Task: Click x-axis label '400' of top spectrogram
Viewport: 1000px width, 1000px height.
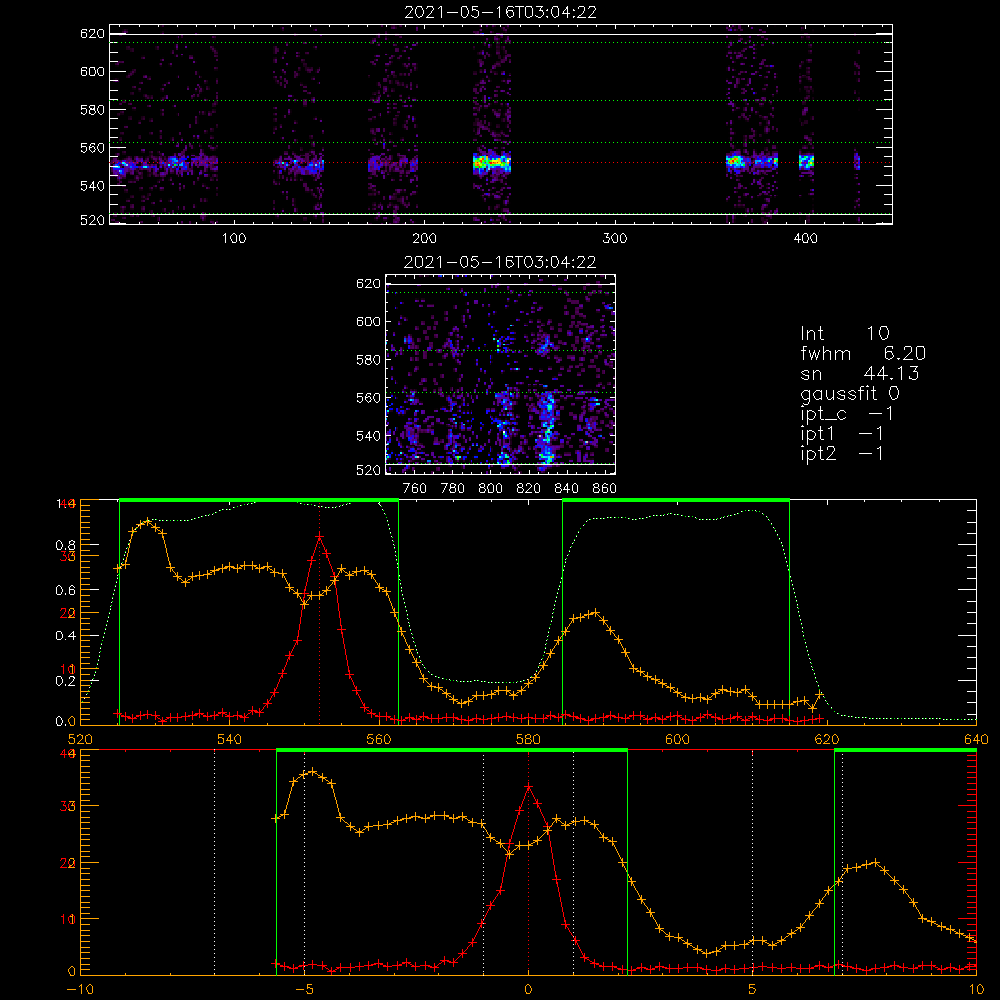Action: (805, 239)
